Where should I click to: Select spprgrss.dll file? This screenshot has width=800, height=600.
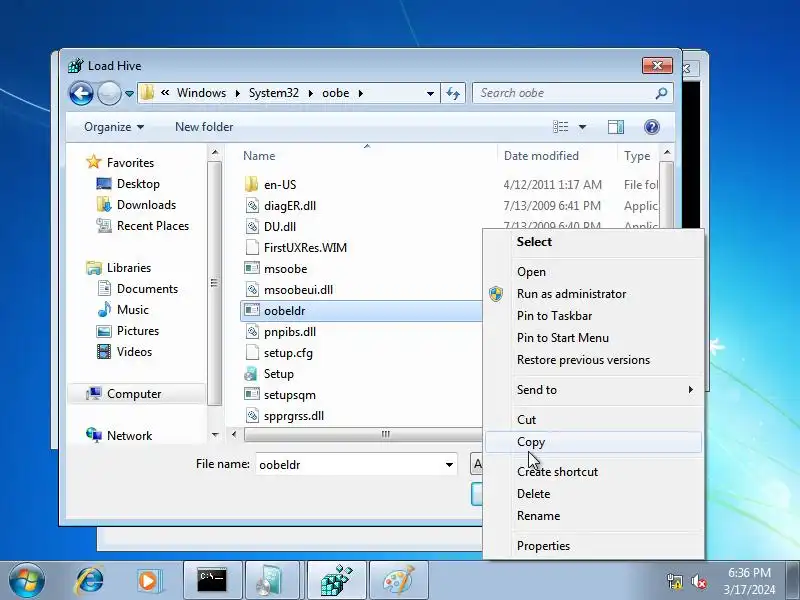pos(294,416)
